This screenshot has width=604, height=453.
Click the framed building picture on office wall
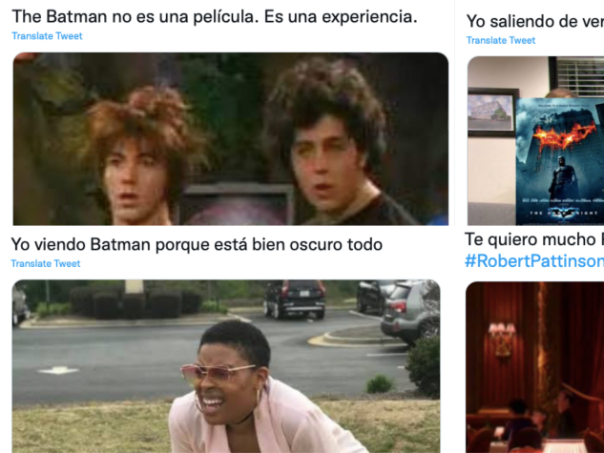[493, 112]
